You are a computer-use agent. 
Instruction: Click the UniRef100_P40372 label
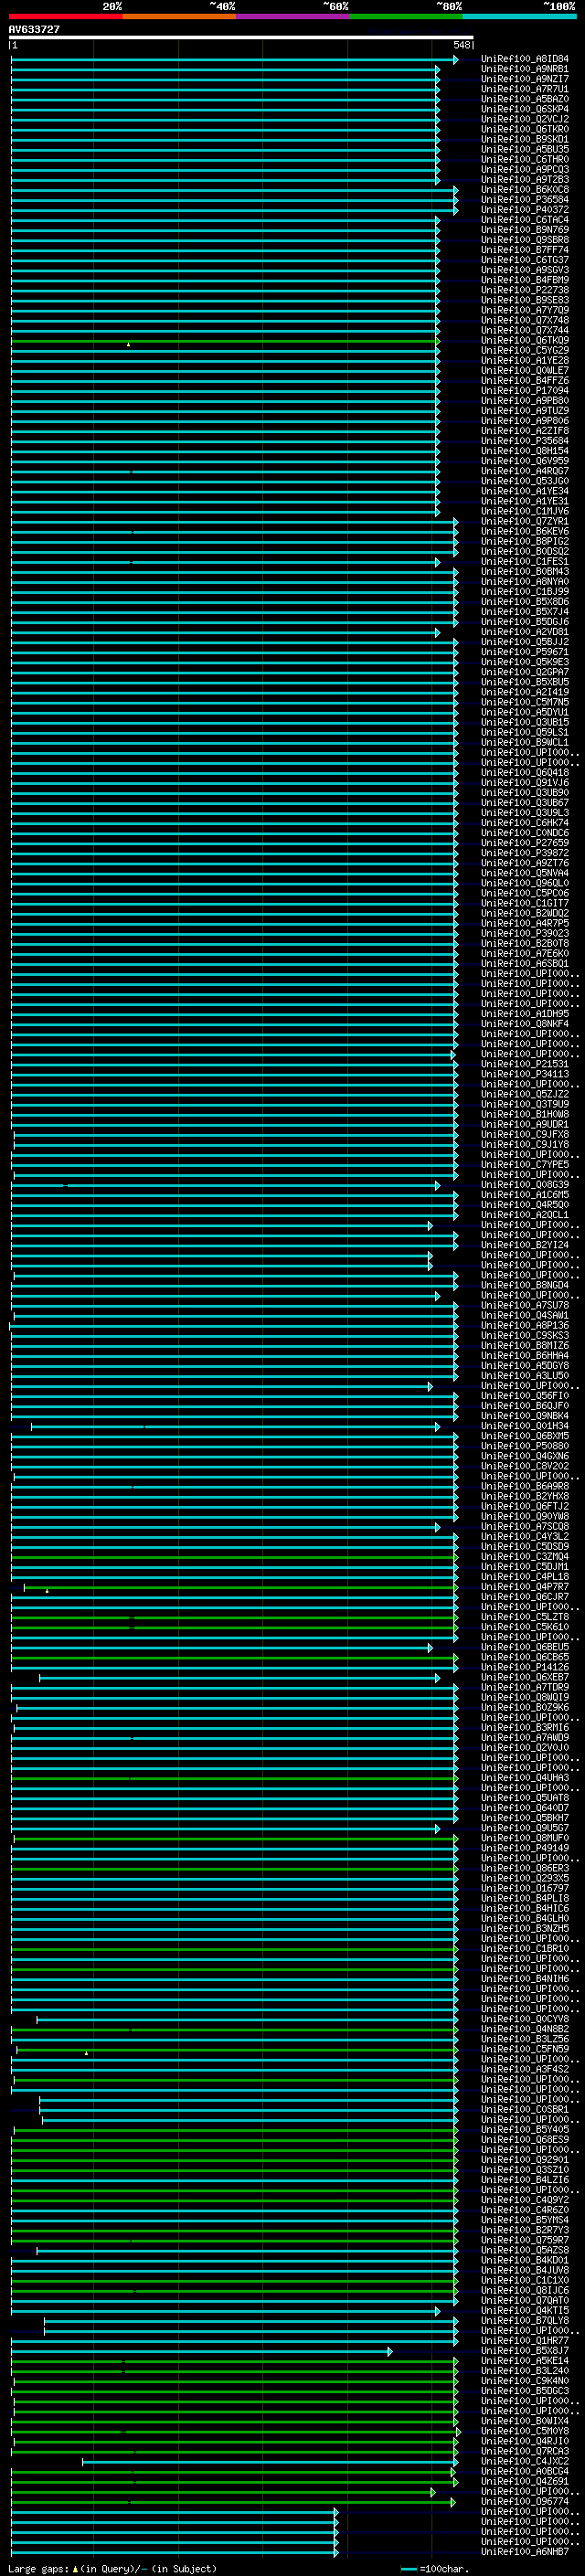click(525, 210)
